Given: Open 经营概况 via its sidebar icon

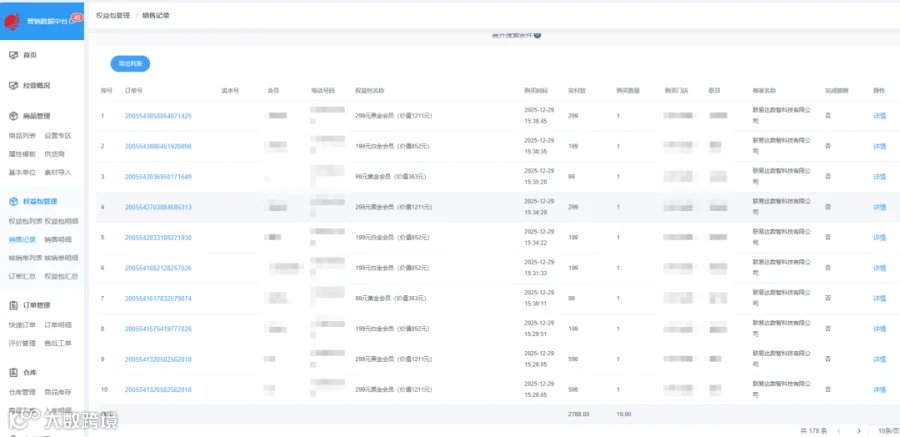Looking at the screenshot, I should (14, 86).
